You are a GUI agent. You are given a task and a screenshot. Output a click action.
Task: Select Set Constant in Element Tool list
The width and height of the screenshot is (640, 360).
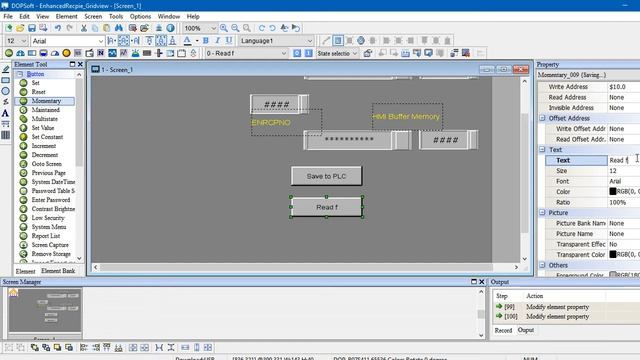pyautogui.click(x=47, y=137)
